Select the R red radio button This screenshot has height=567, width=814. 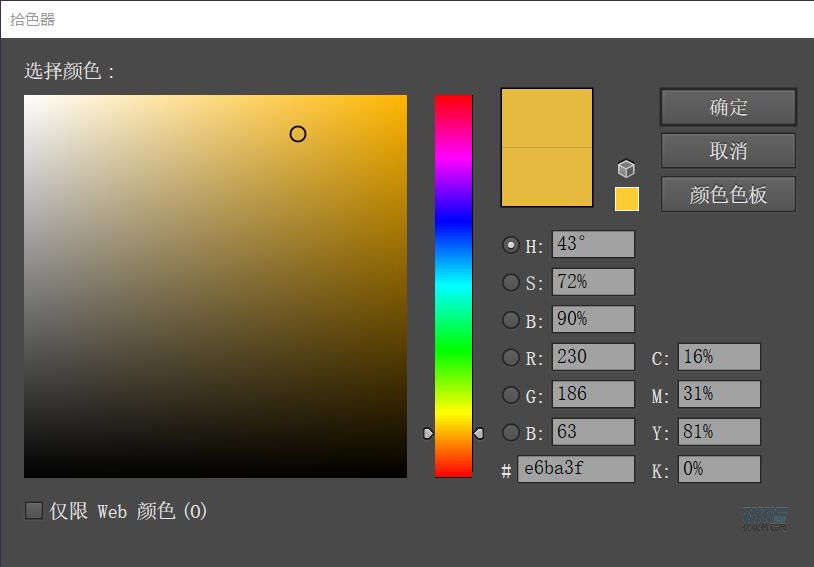click(511, 357)
